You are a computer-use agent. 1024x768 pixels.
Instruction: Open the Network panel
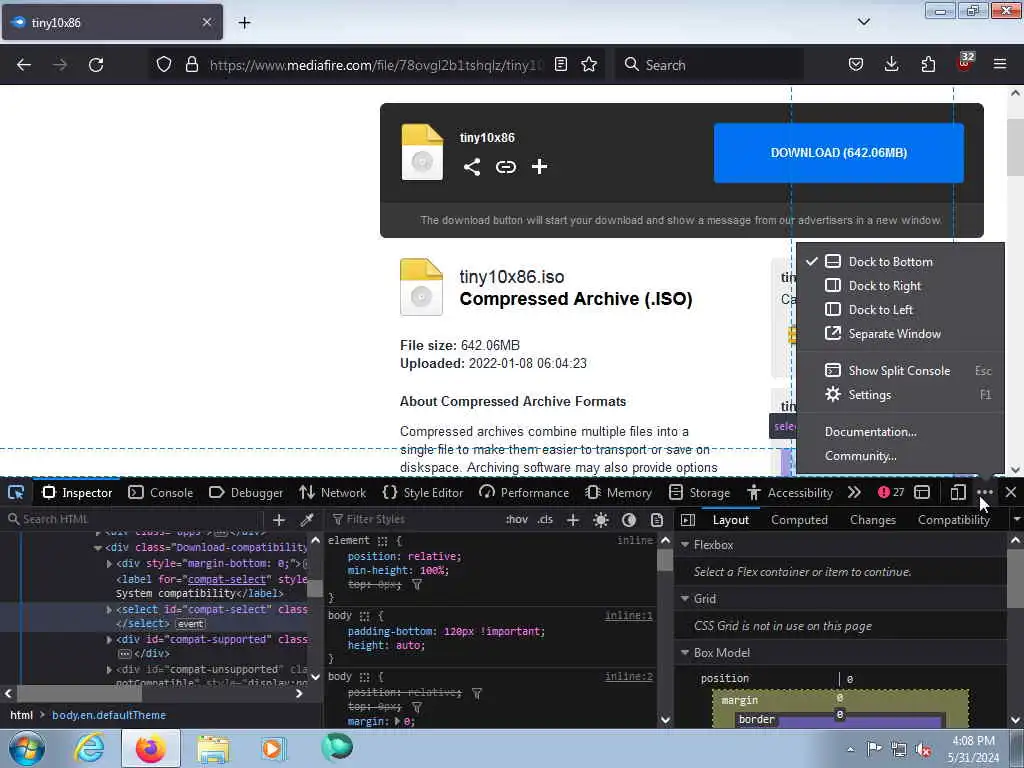point(332,492)
